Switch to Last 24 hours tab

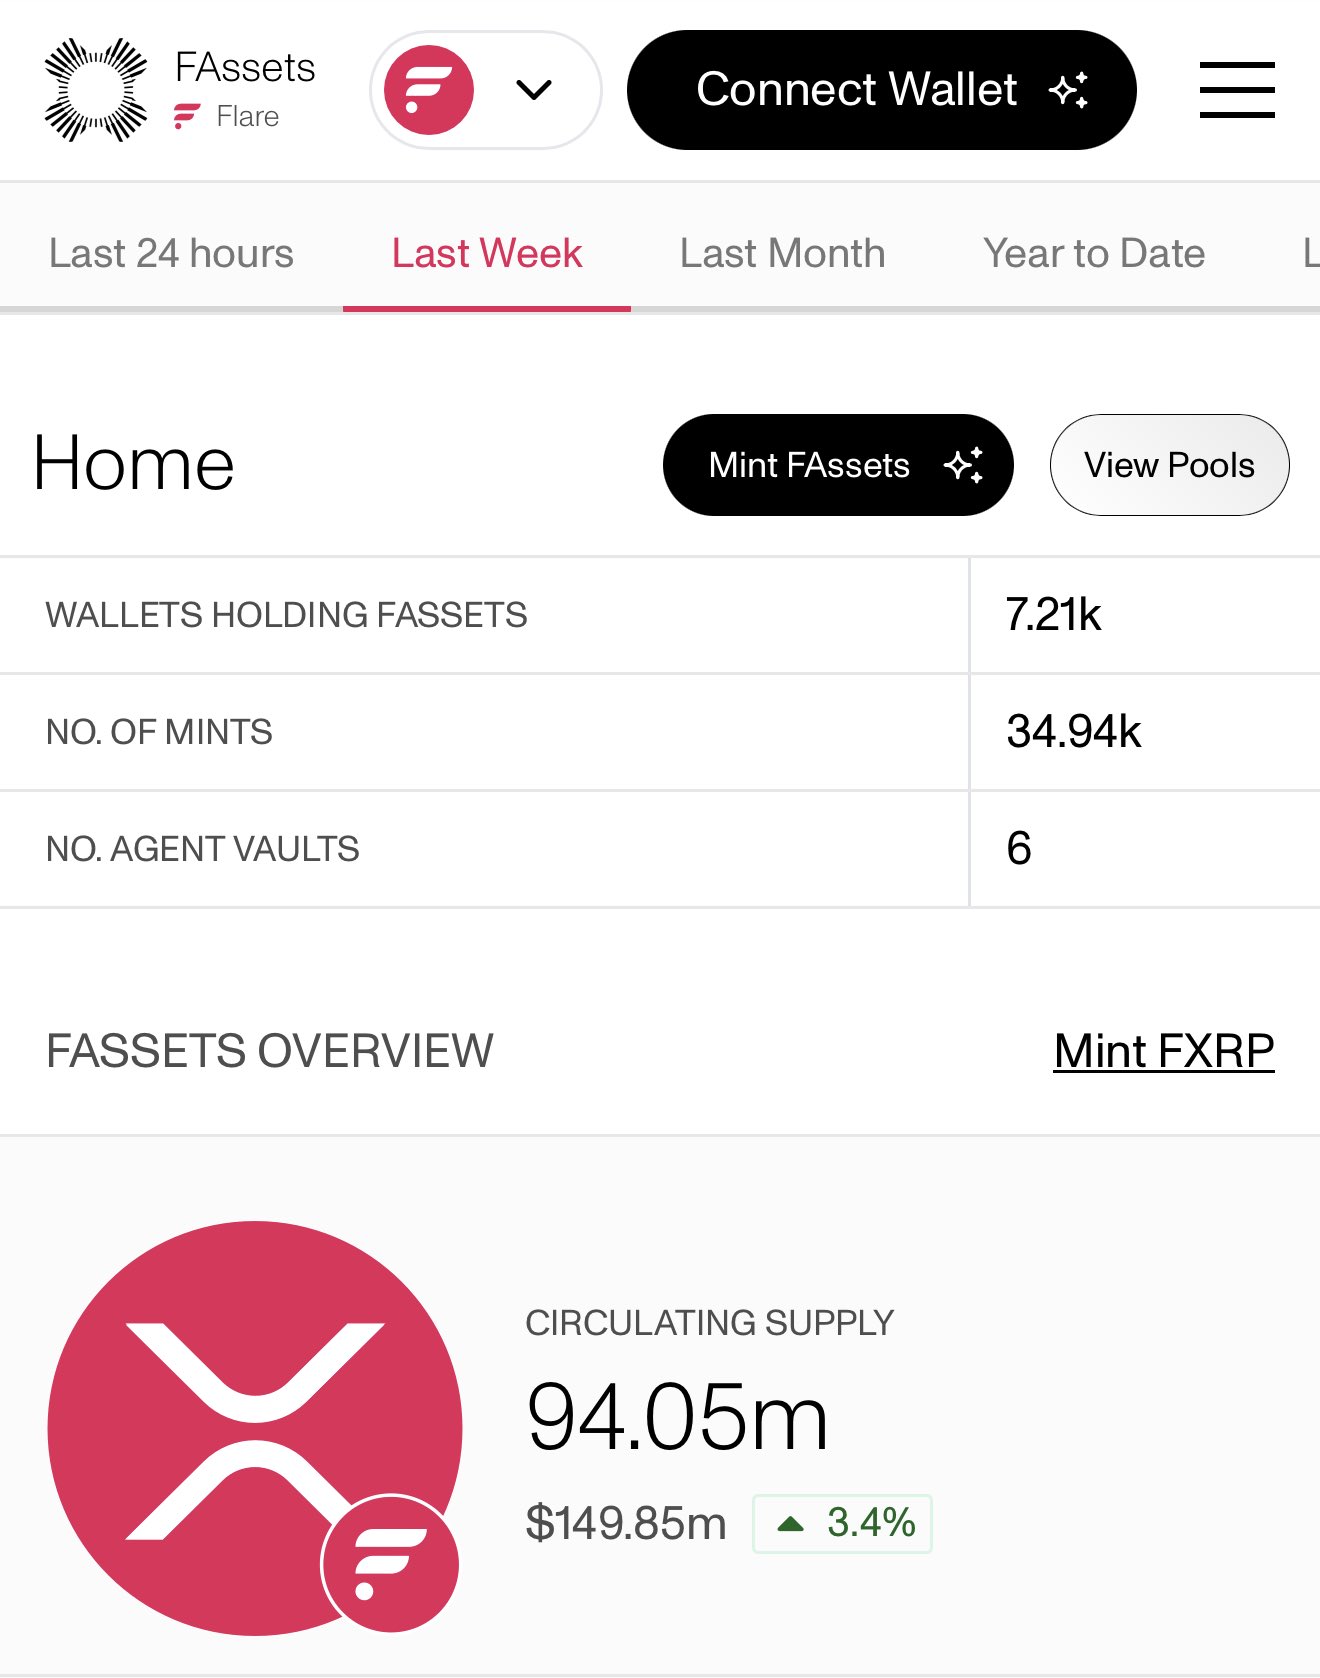[x=171, y=254]
